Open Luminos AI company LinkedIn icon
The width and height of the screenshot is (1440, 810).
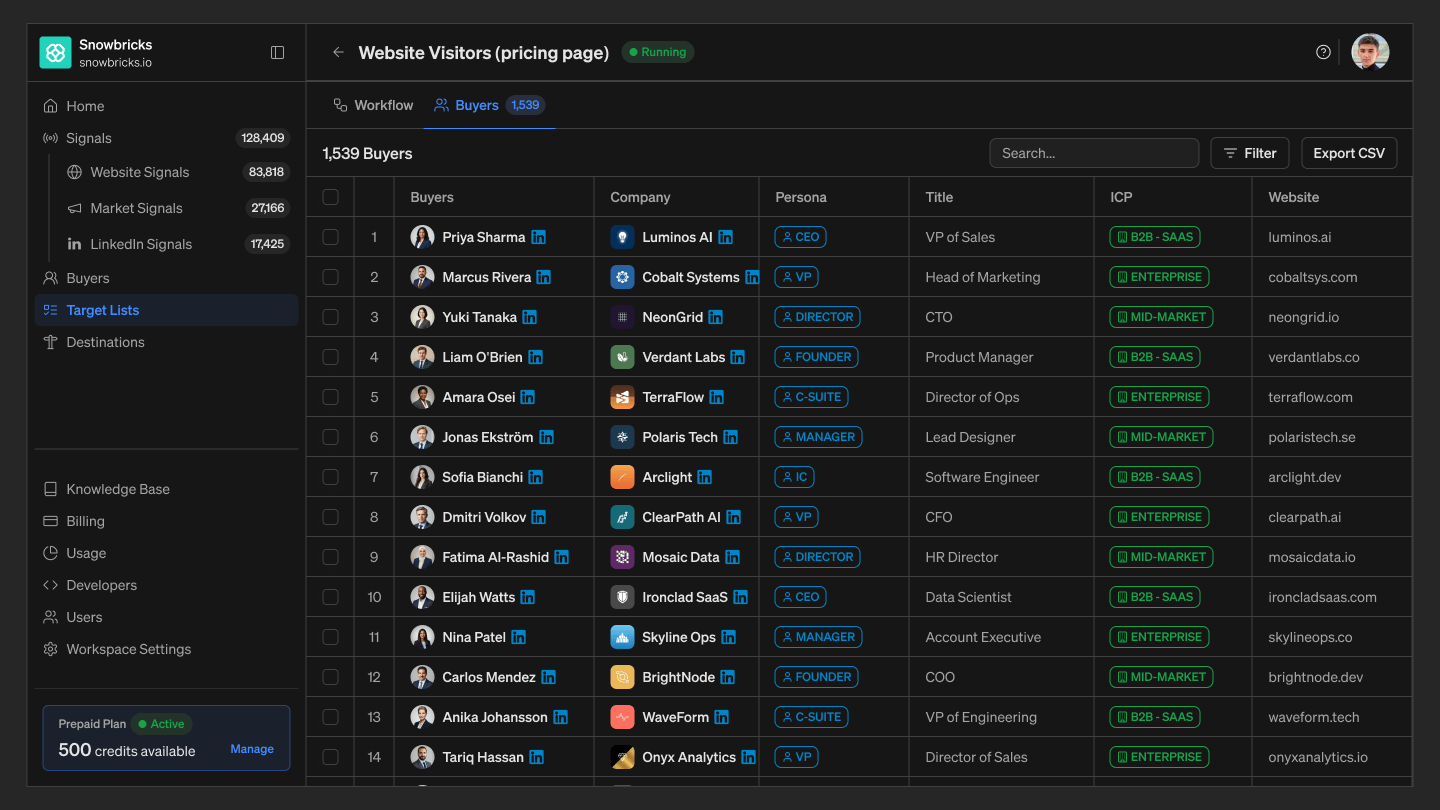[726, 237]
